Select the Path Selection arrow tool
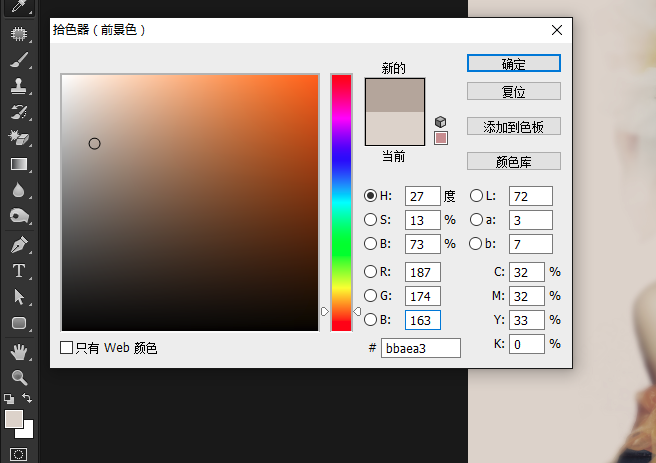Screen dimensions: 656x463 [x=19, y=297]
